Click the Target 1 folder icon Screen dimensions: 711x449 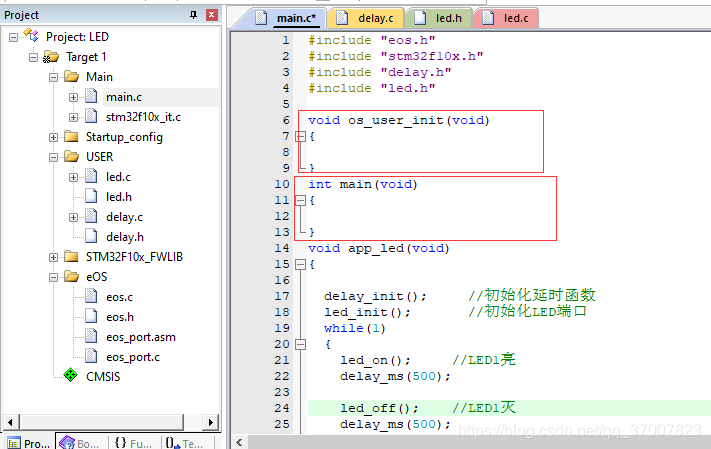coord(51,57)
